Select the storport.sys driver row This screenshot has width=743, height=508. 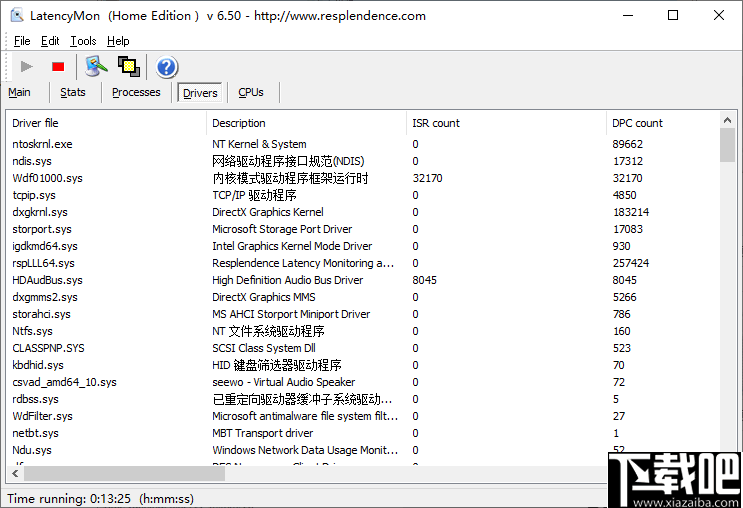[x=363, y=229]
